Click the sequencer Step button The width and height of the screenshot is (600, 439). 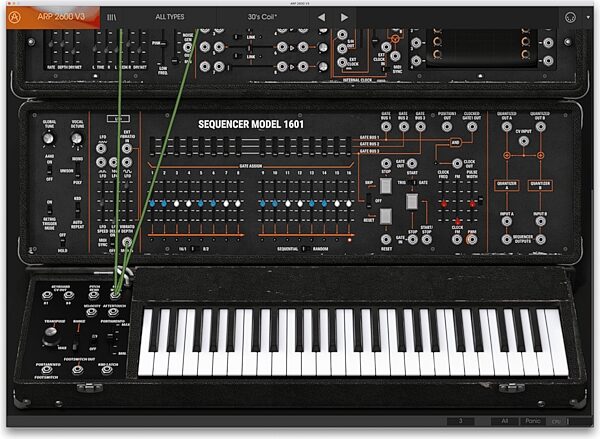(385, 186)
